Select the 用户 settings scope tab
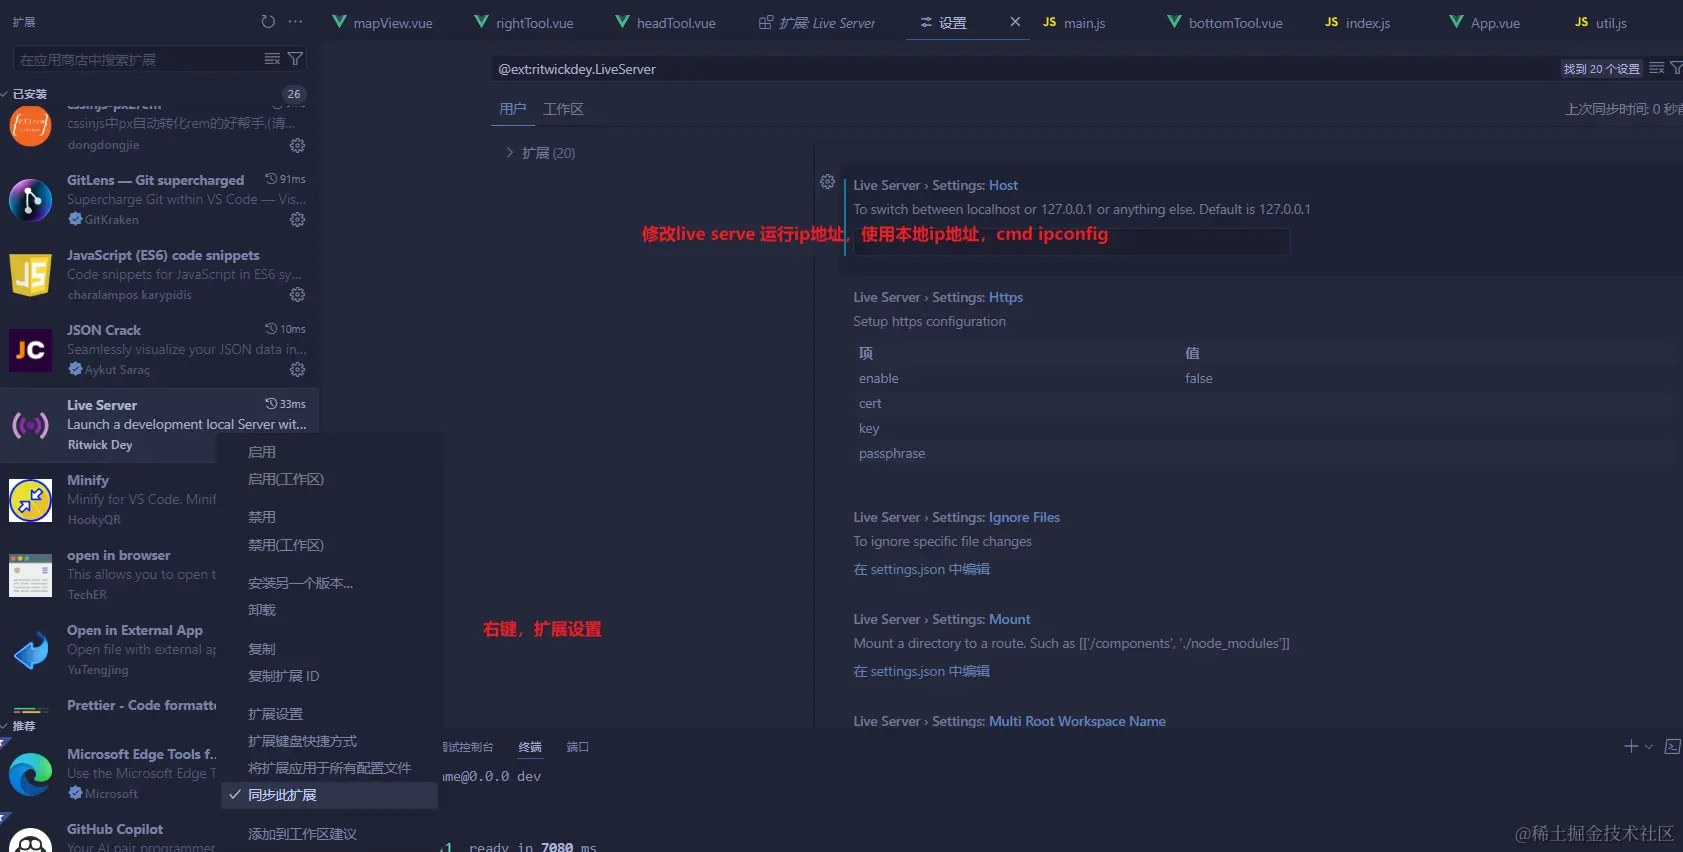 [x=512, y=109]
